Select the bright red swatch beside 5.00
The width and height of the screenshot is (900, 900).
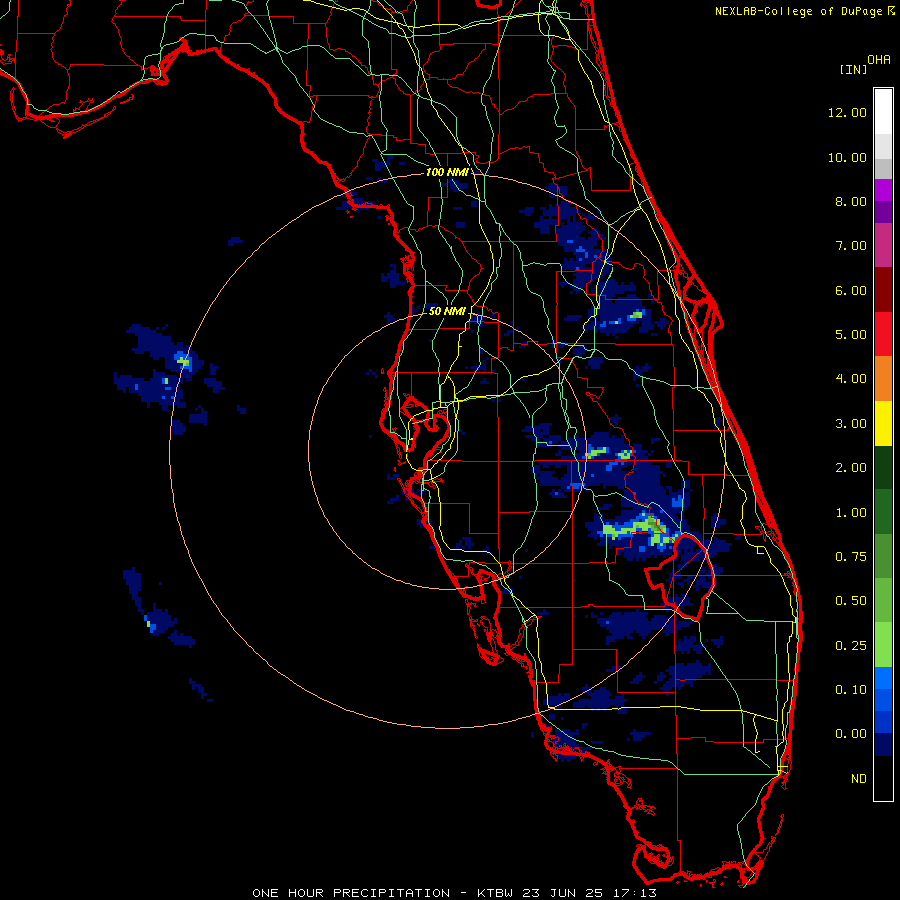click(883, 334)
